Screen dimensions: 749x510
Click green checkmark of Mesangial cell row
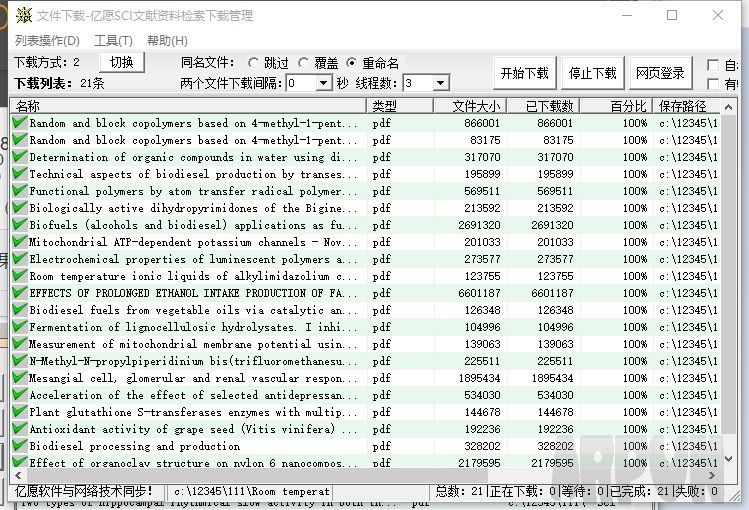[20, 377]
